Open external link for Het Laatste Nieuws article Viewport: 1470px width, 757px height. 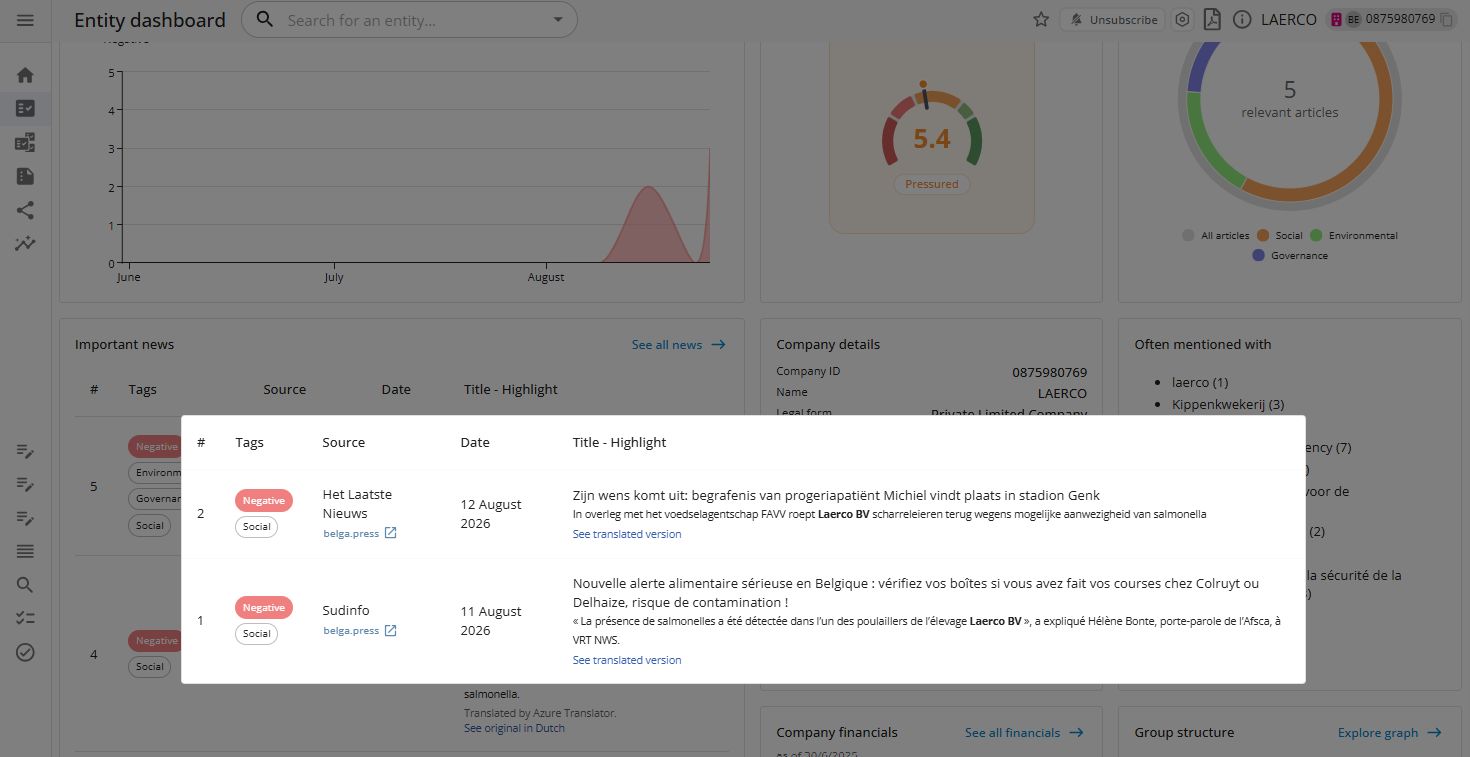(x=391, y=533)
